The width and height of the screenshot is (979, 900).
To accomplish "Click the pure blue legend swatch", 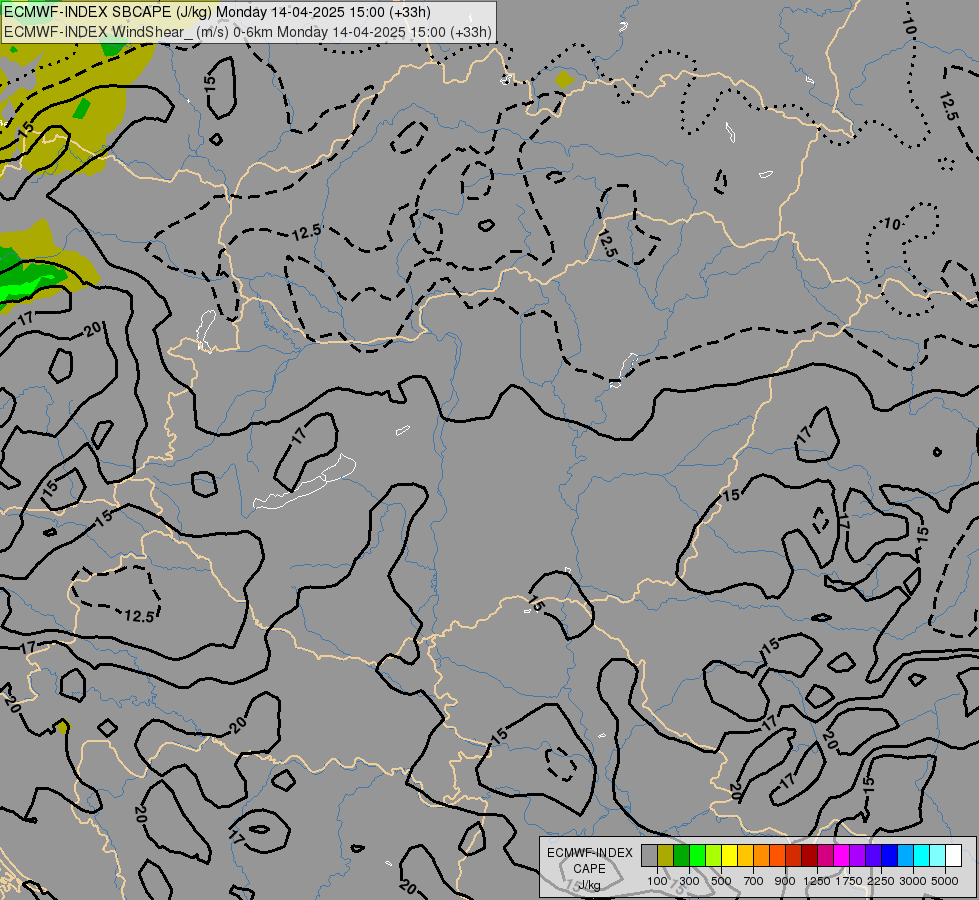I will point(889,856).
